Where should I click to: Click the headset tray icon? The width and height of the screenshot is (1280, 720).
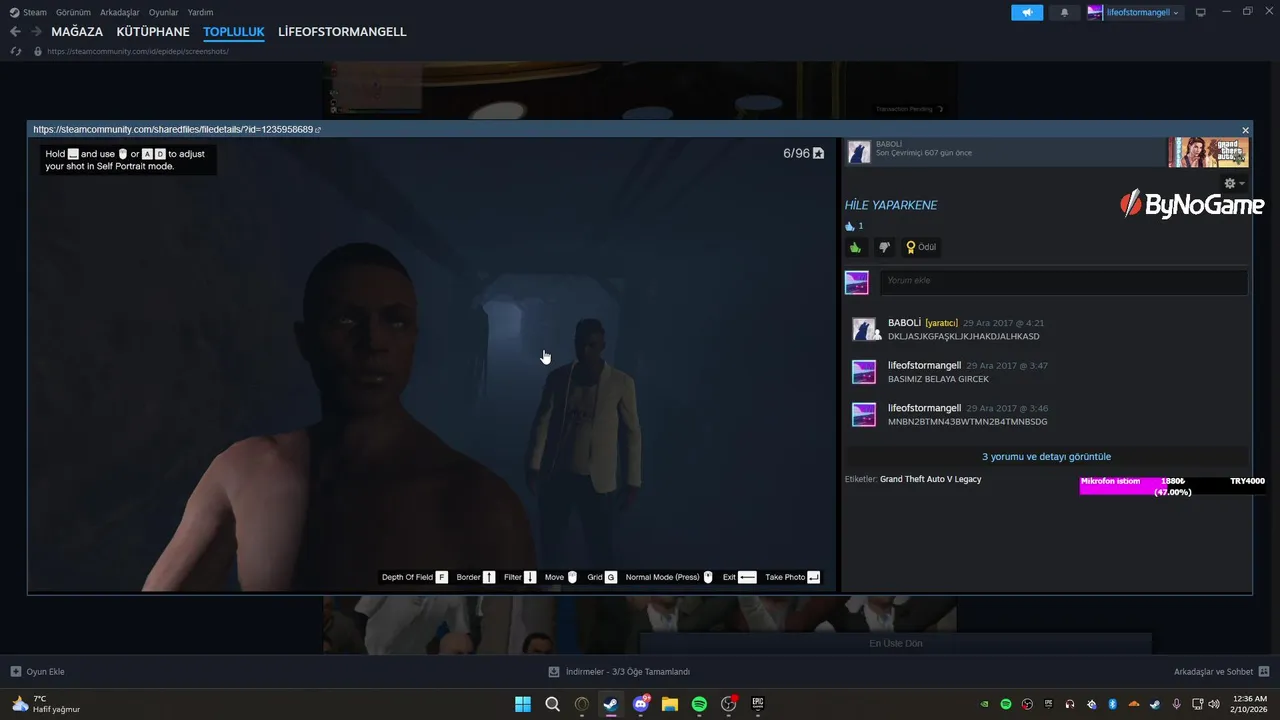pyautogui.click(x=1070, y=704)
